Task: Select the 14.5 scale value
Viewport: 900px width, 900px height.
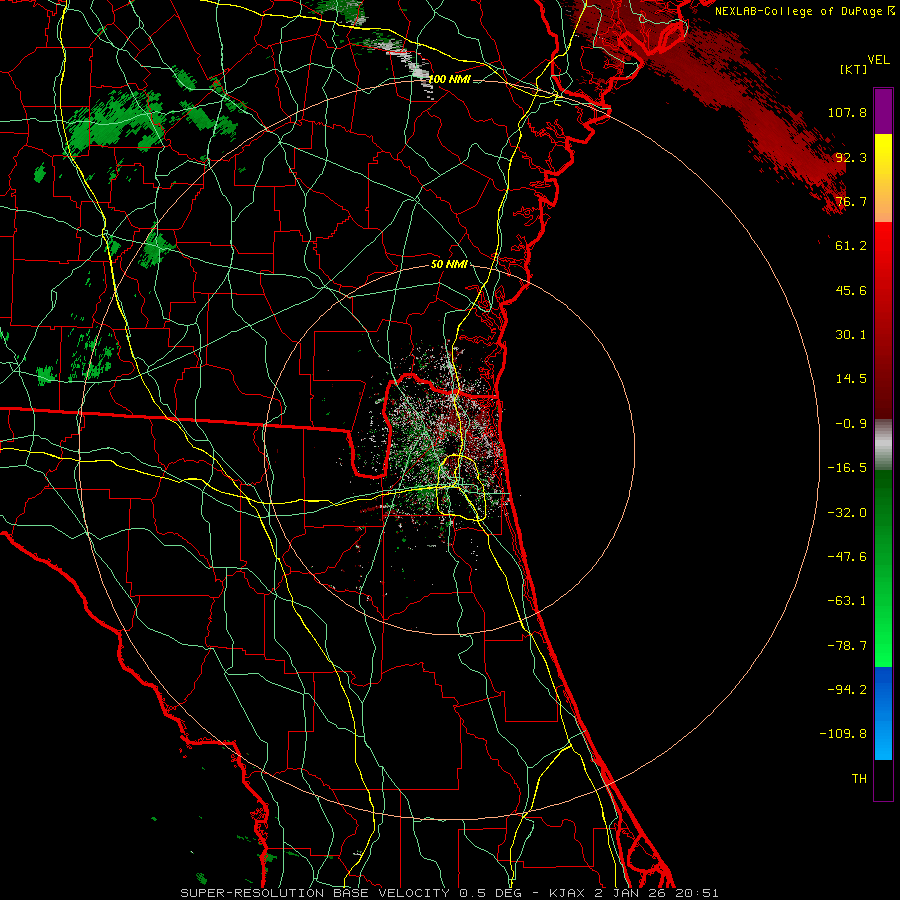Action: (851, 379)
